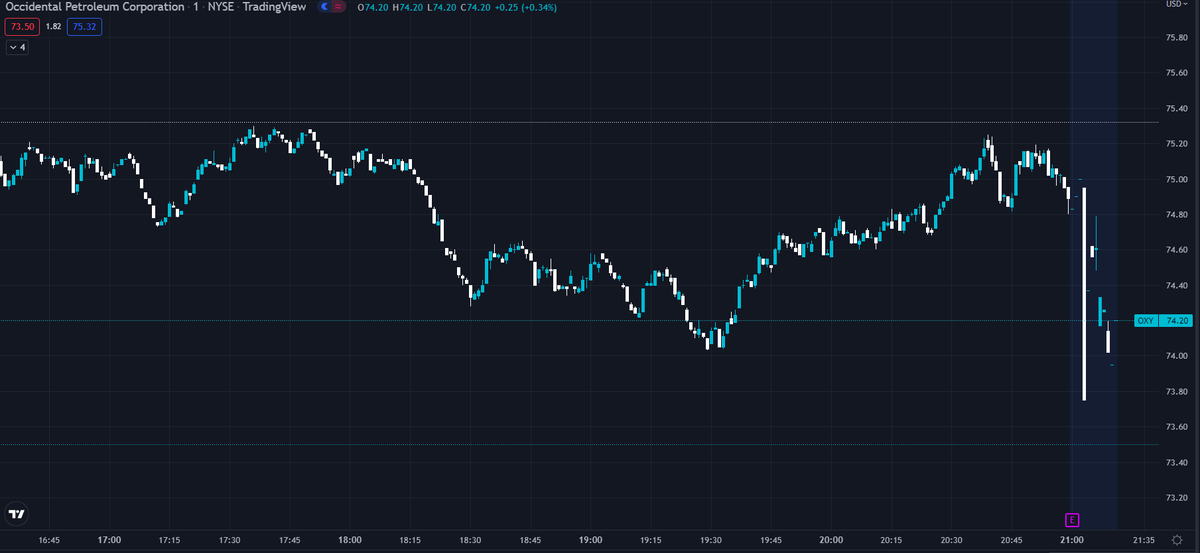The width and height of the screenshot is (1200, 553).
Task: Click the C74.20 close value
Action: pyautogui.click(x=475, y=7)
